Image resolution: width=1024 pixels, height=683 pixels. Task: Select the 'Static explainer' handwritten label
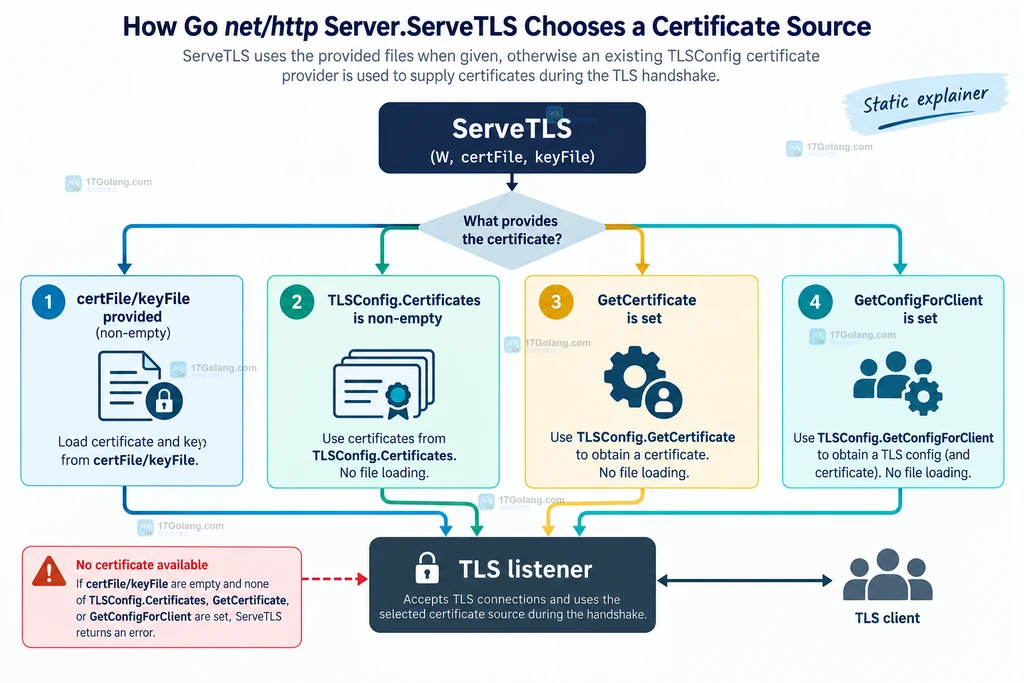925,100
